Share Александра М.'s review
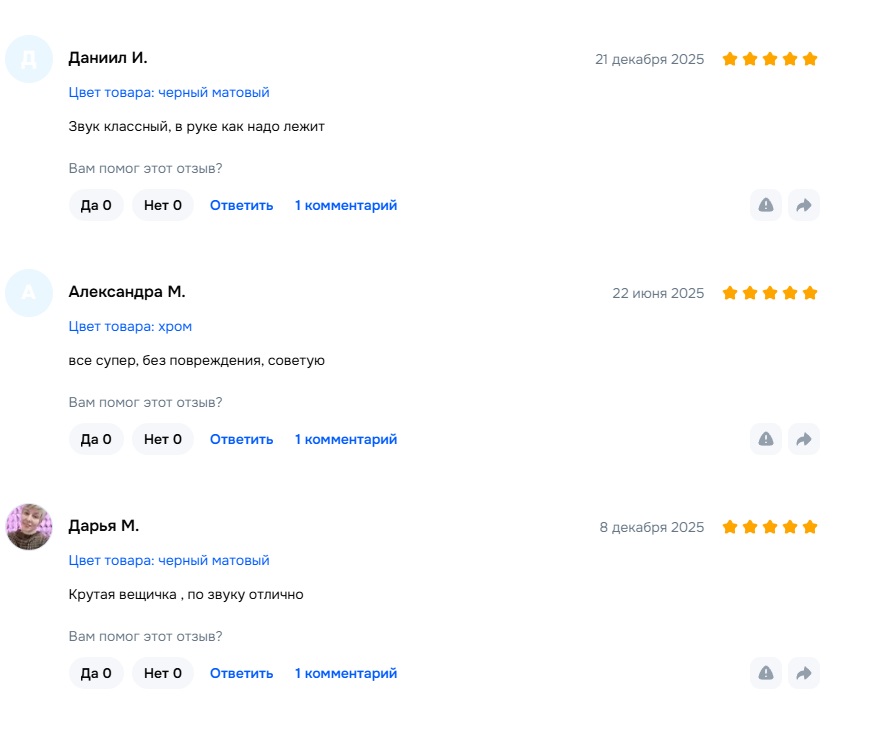 (x=803, y=439)
